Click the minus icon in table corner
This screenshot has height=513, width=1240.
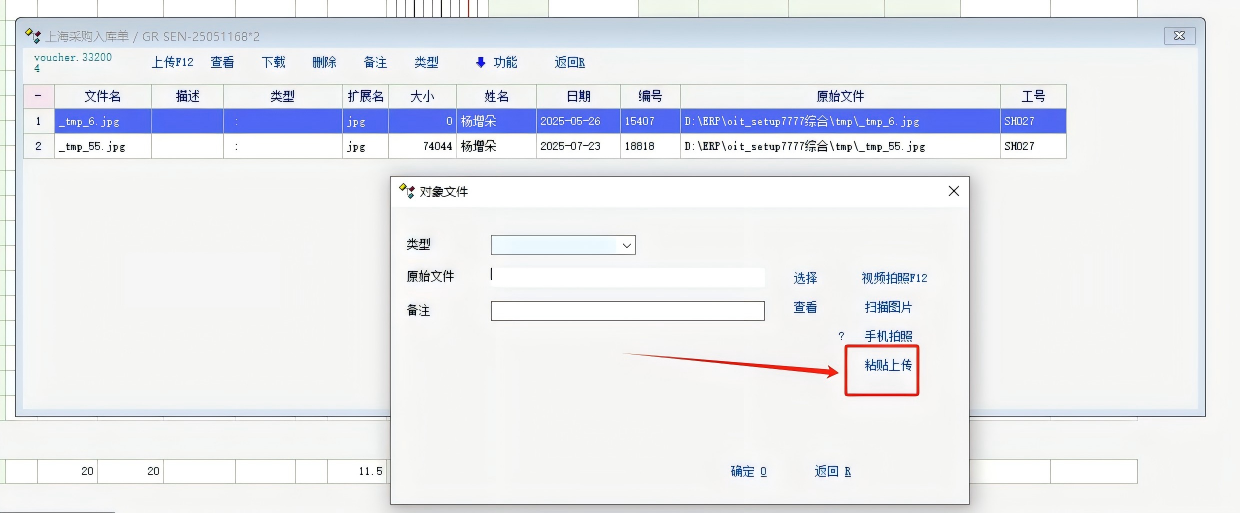[38, 96]
